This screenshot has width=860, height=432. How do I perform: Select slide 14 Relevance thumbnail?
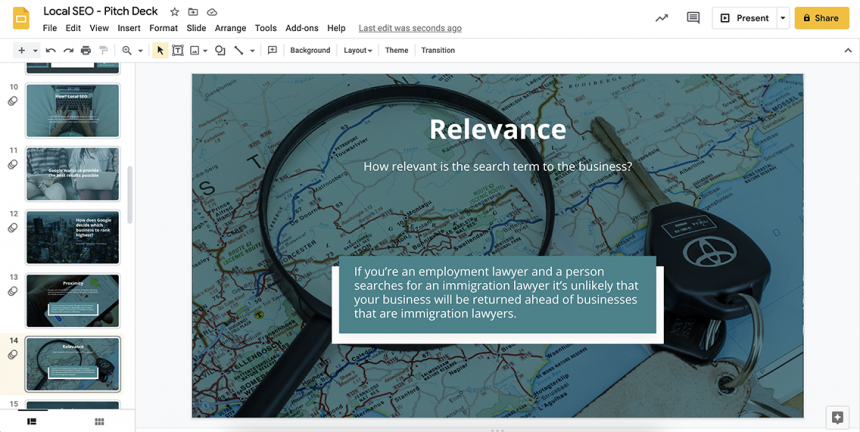pyautogui.click(x=72, y=365)
